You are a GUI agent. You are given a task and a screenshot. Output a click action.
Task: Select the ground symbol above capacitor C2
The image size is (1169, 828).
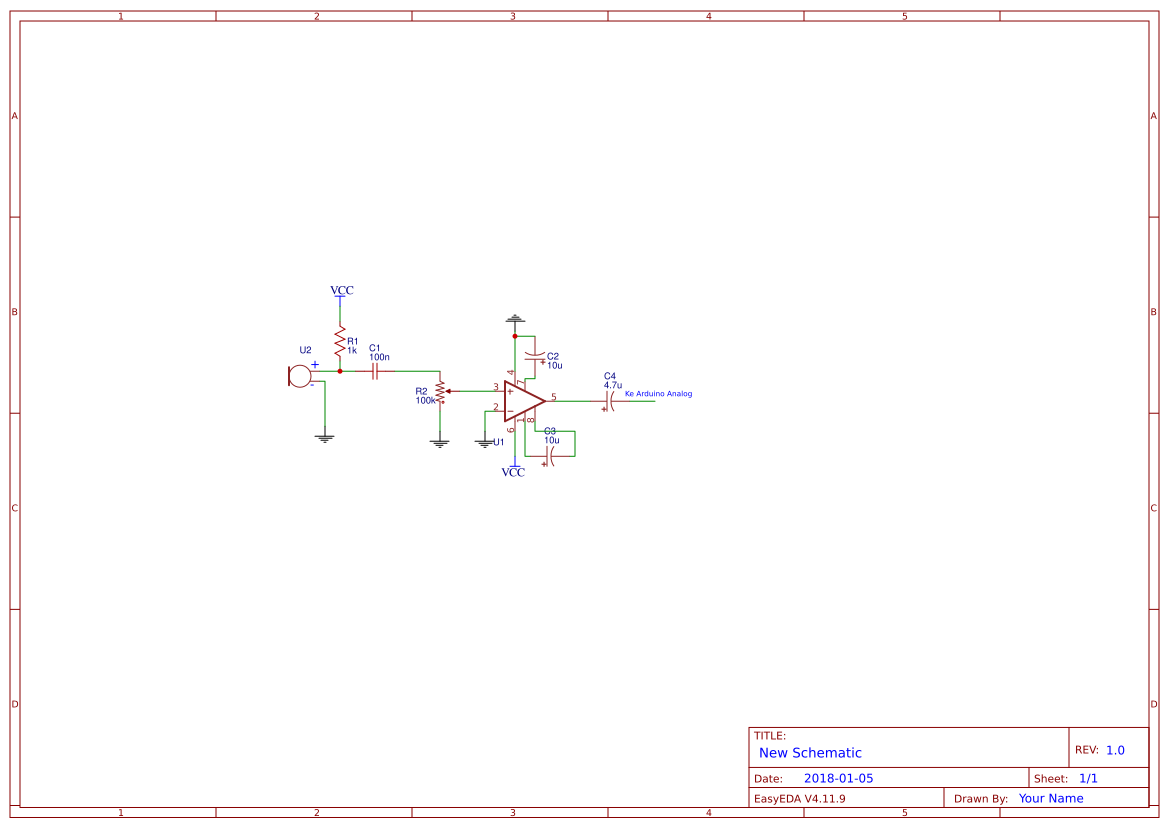pos(514,317)
